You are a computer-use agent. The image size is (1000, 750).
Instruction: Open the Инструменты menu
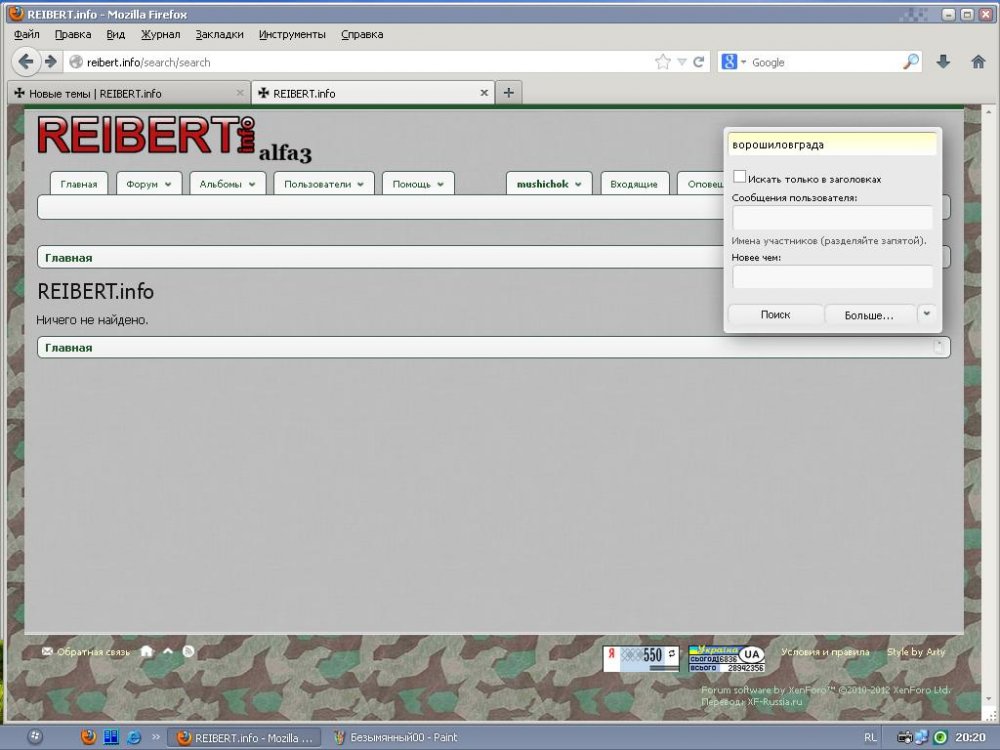292,34
